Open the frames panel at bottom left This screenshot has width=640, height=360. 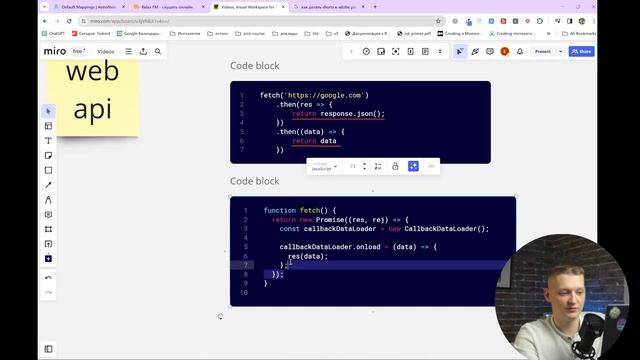[x=49, y=349]
